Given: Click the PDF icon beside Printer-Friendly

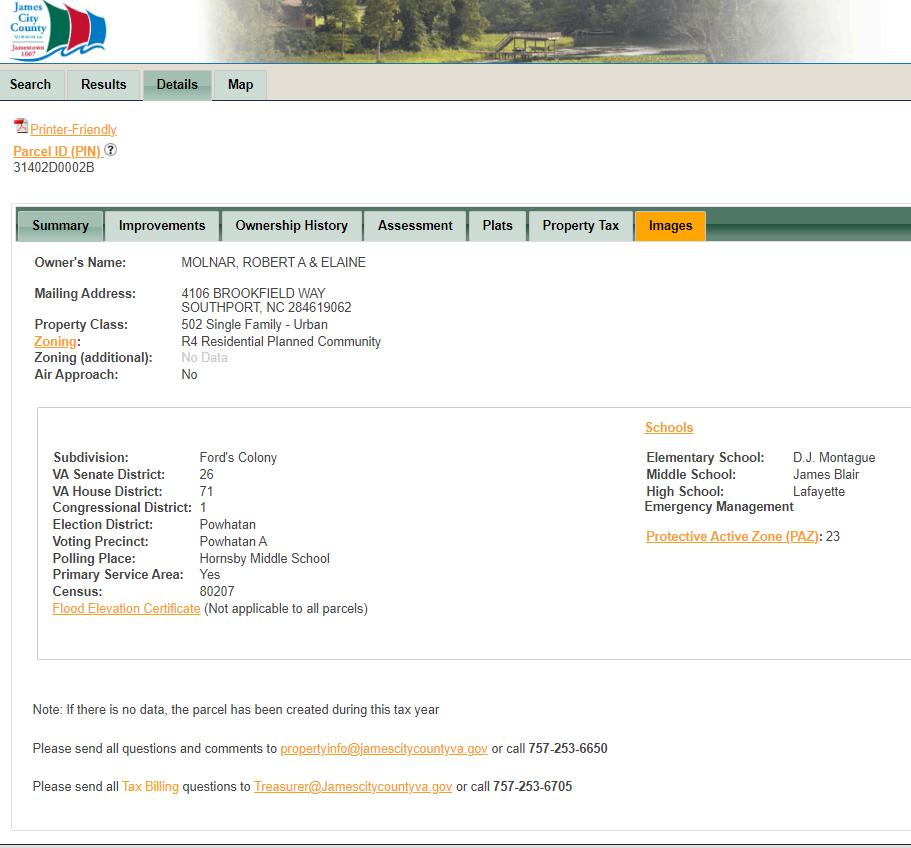Looking at the screenshot, I should pos(21,126).
